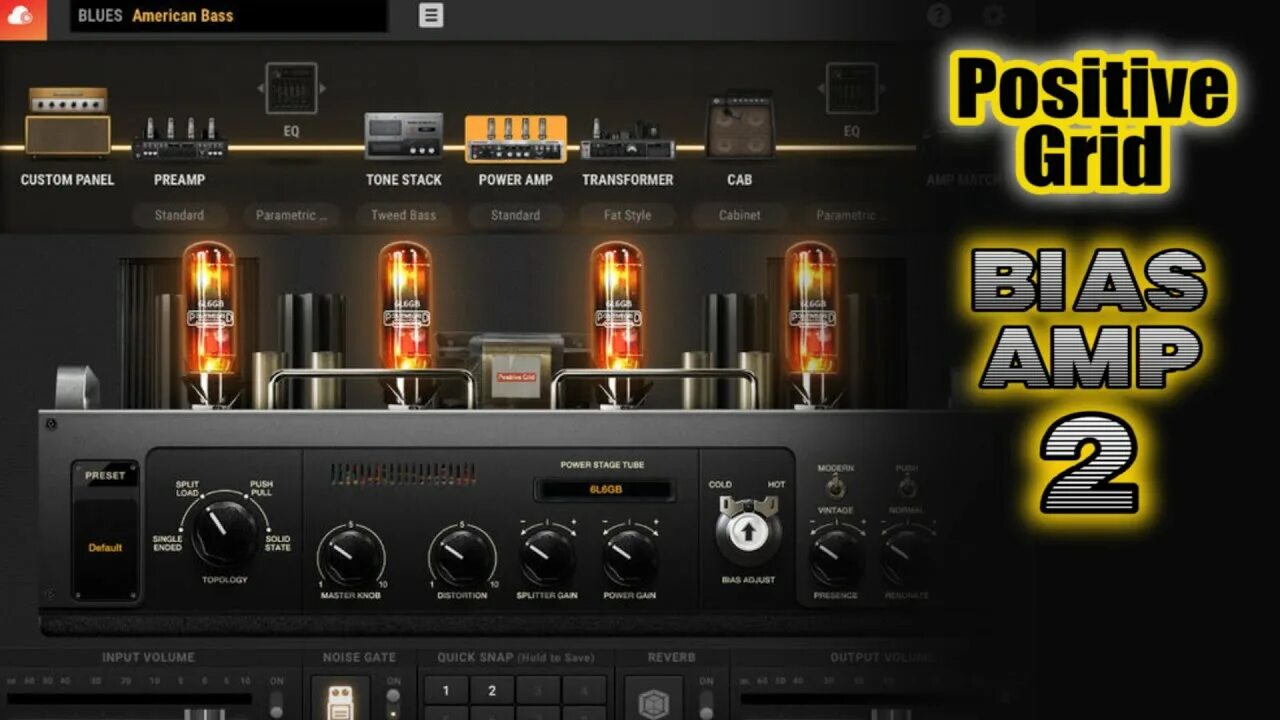Open the Fat Style transformer dropdown

tap(627, 215)
